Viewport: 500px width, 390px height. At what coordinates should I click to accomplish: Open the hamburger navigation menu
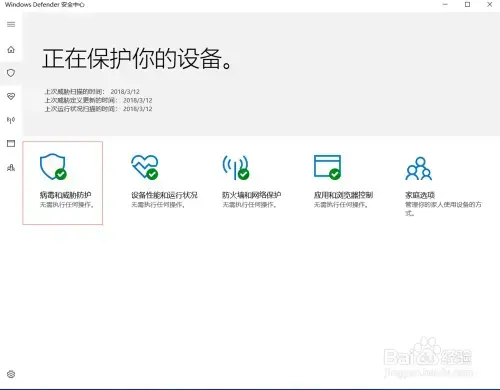click(11, 24)
